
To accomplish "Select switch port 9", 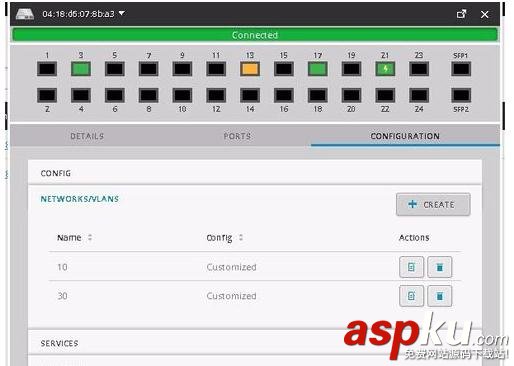I will pyautogui.click(x=182, y=69).
